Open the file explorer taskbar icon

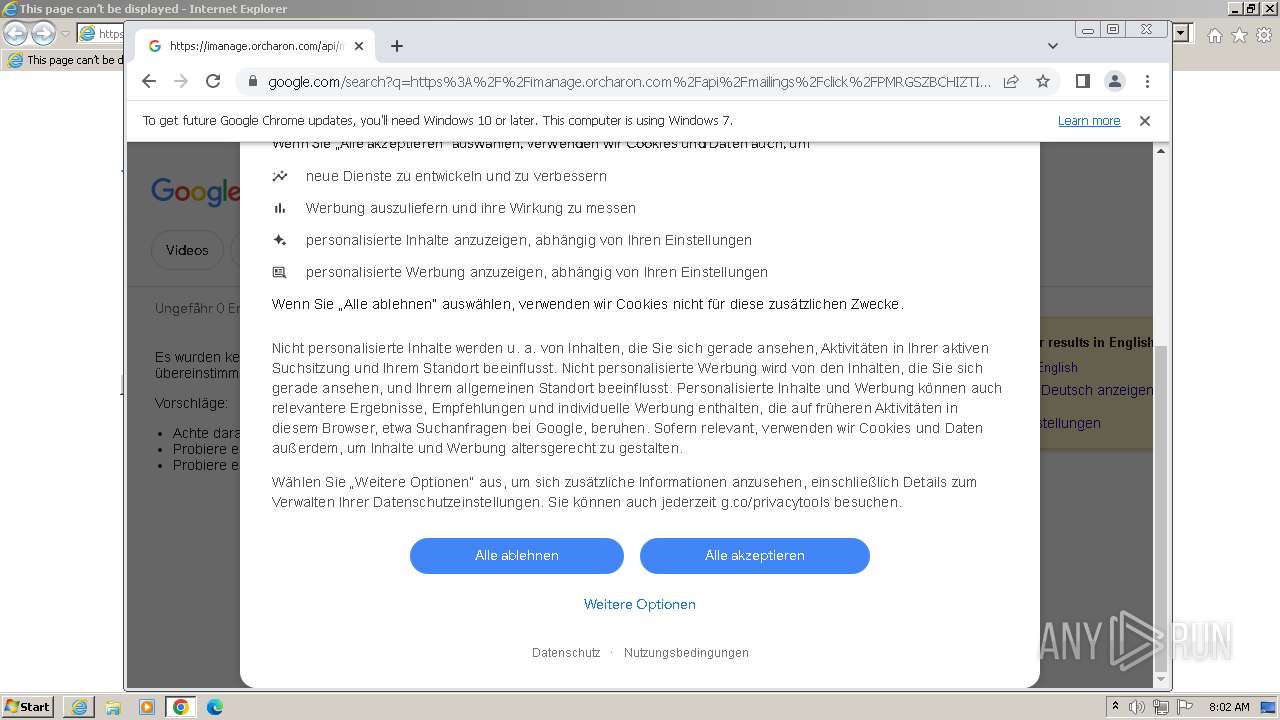pyautogui.click(x=113, y=707)
